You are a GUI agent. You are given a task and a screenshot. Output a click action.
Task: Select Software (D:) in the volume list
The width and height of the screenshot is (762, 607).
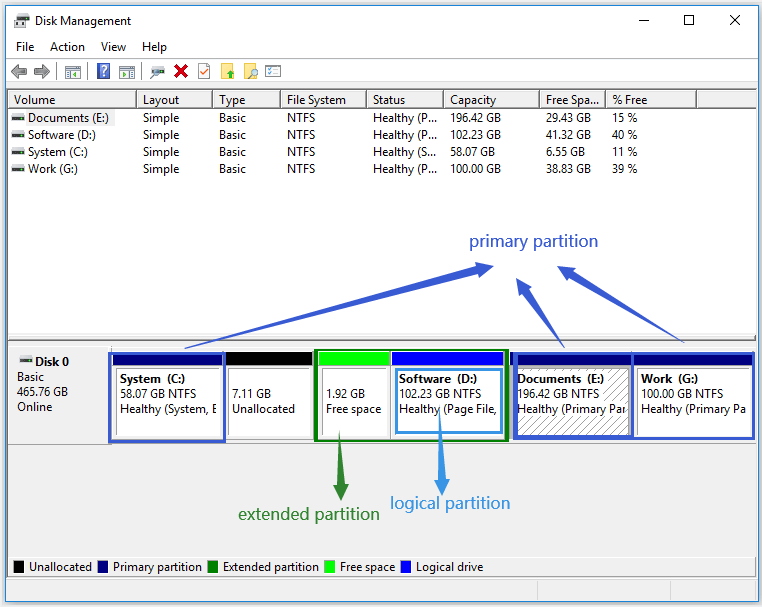[62, 135]
